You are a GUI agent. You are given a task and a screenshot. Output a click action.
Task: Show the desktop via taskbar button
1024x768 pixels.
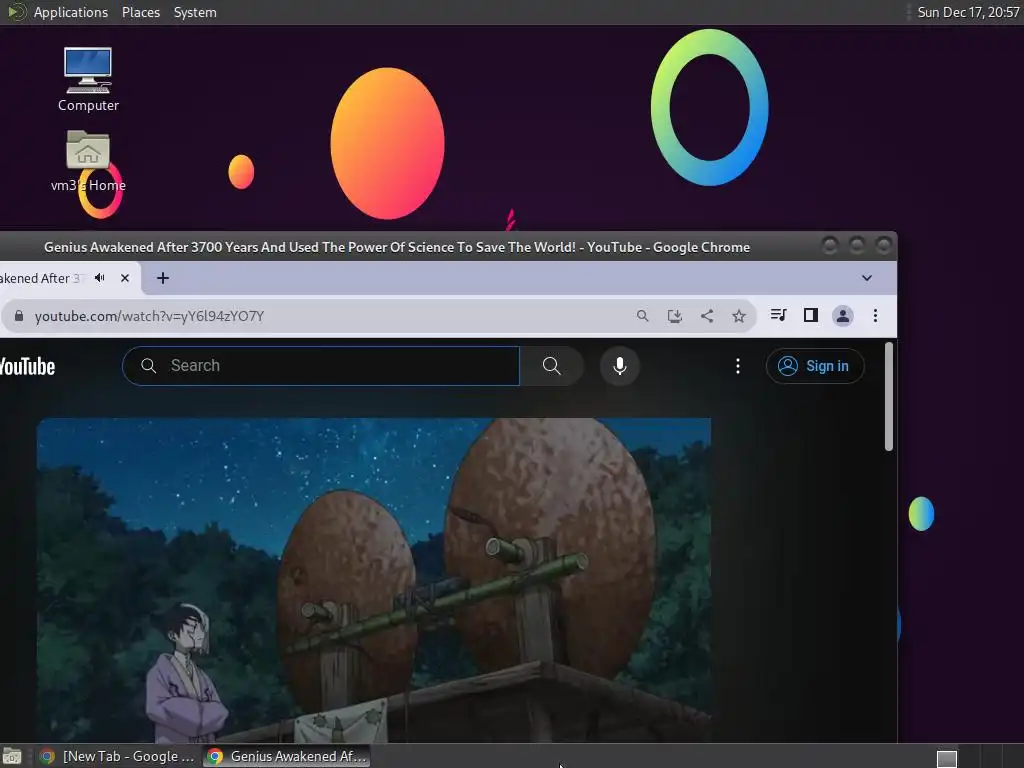click(12, 756)
